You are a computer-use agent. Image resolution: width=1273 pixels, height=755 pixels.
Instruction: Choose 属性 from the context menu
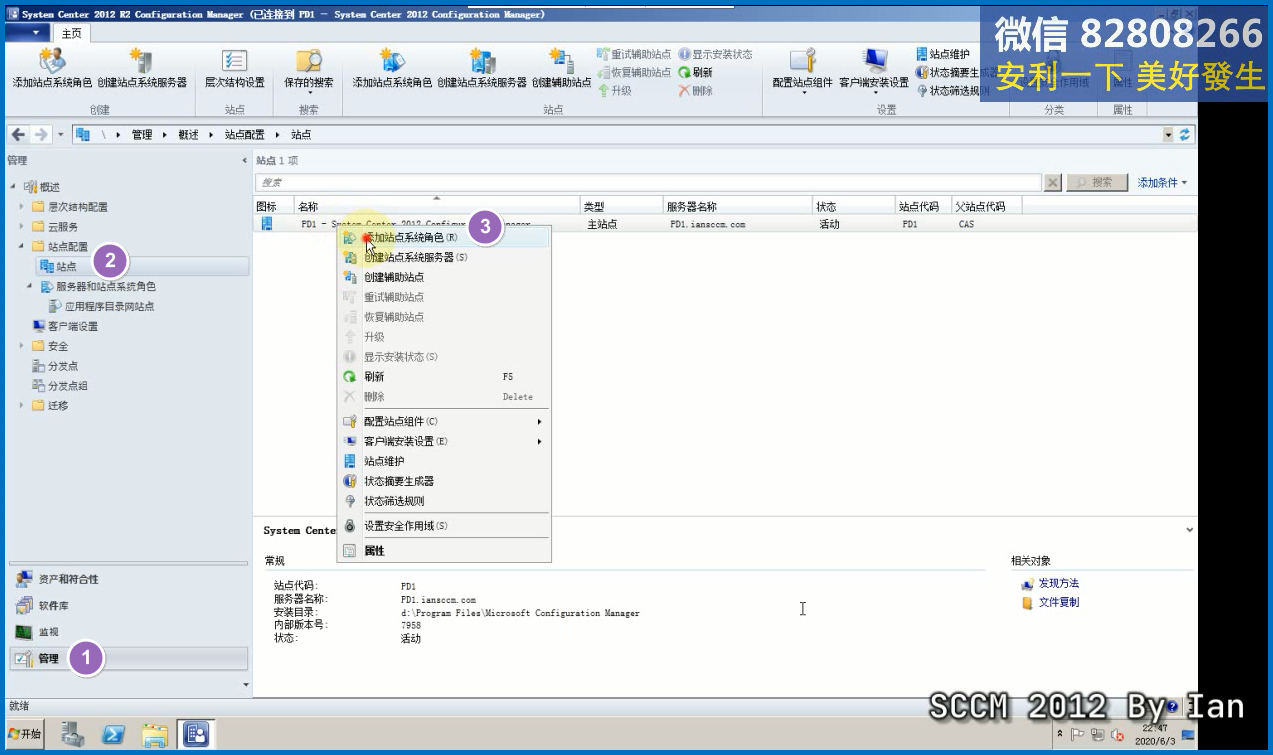(x=445, y=551)
